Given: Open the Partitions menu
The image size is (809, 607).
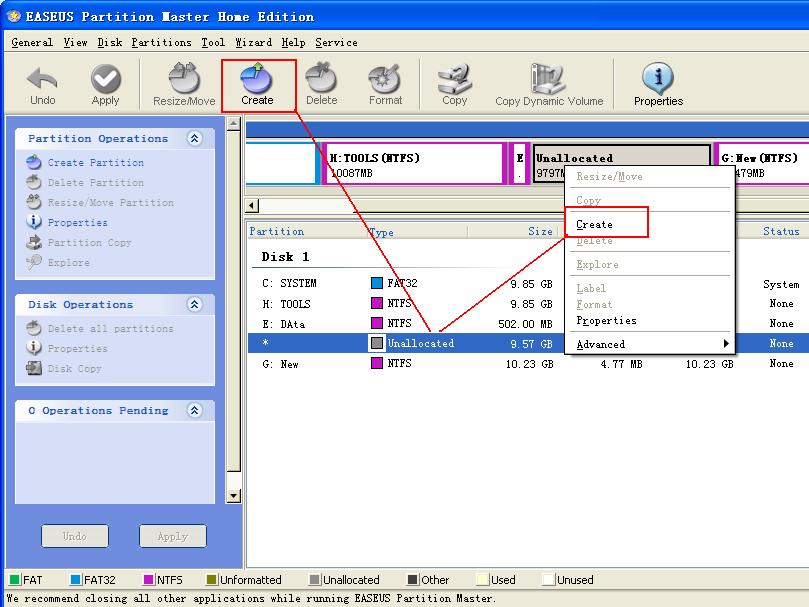Looking at the screenshot, I should (x=161, y=42).
